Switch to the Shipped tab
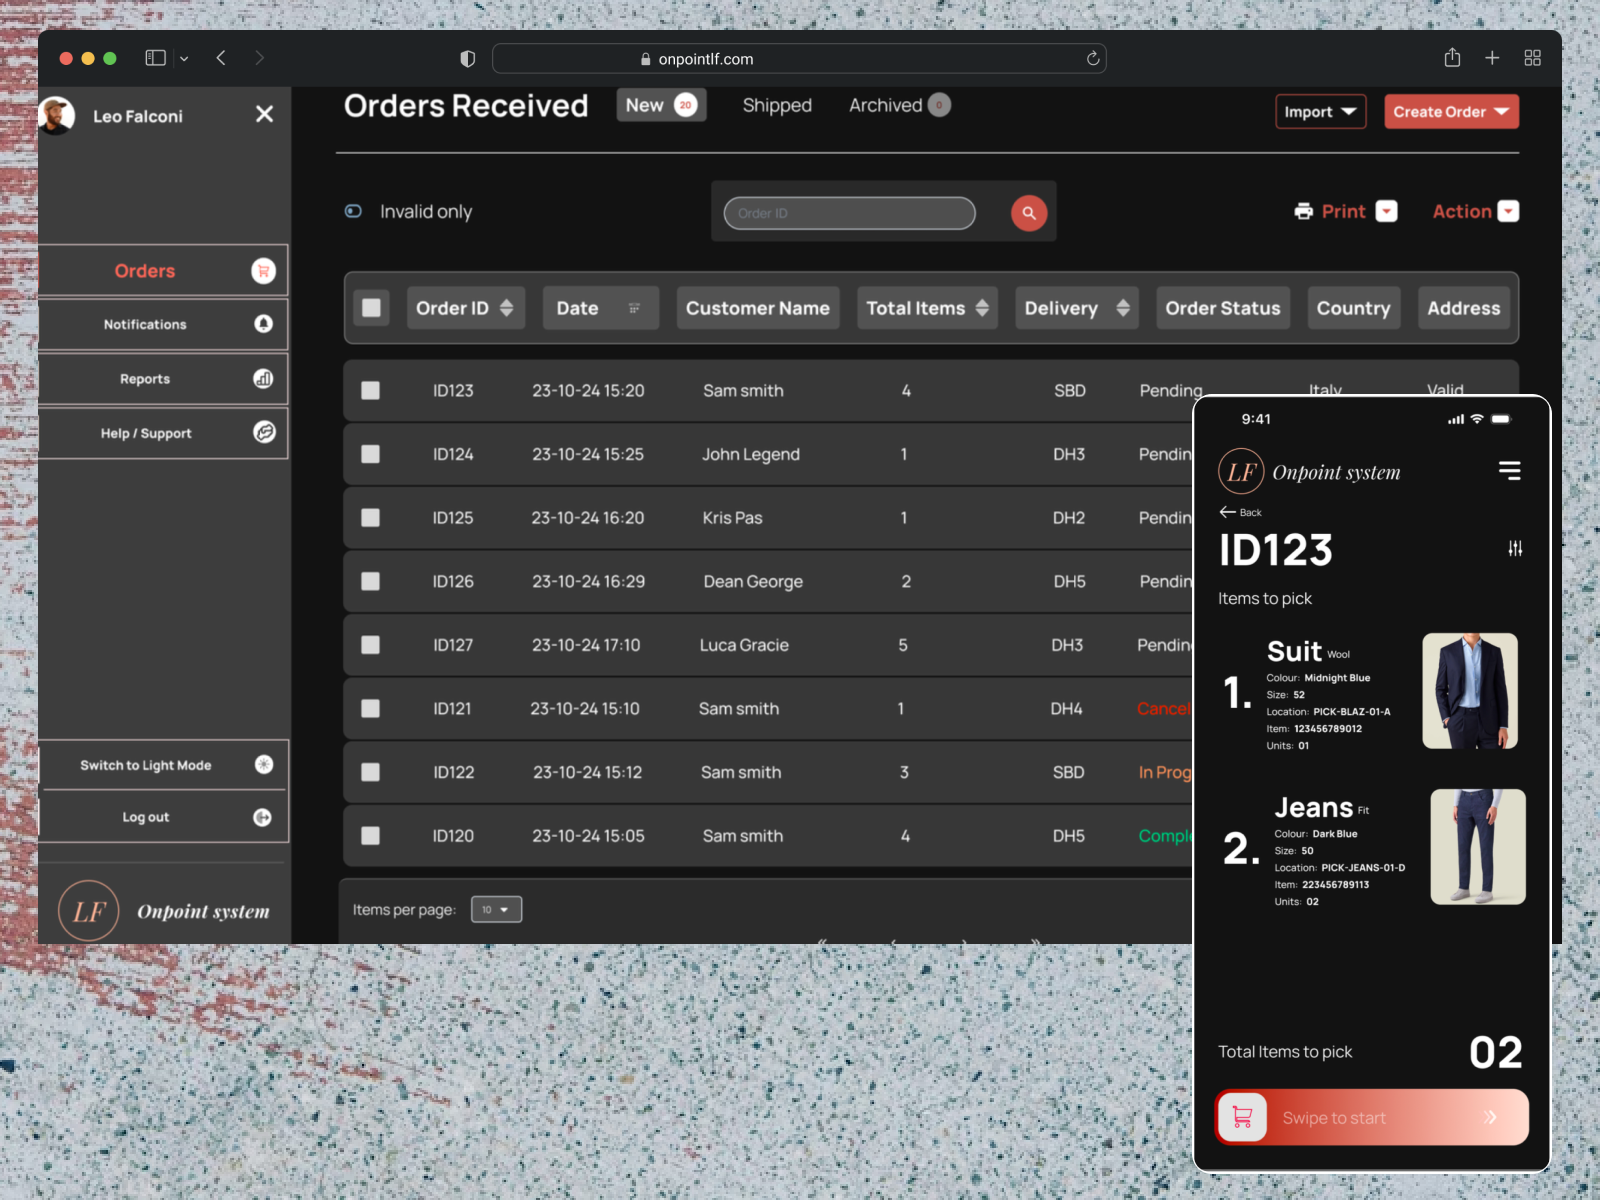 click(x=777, y=105)
